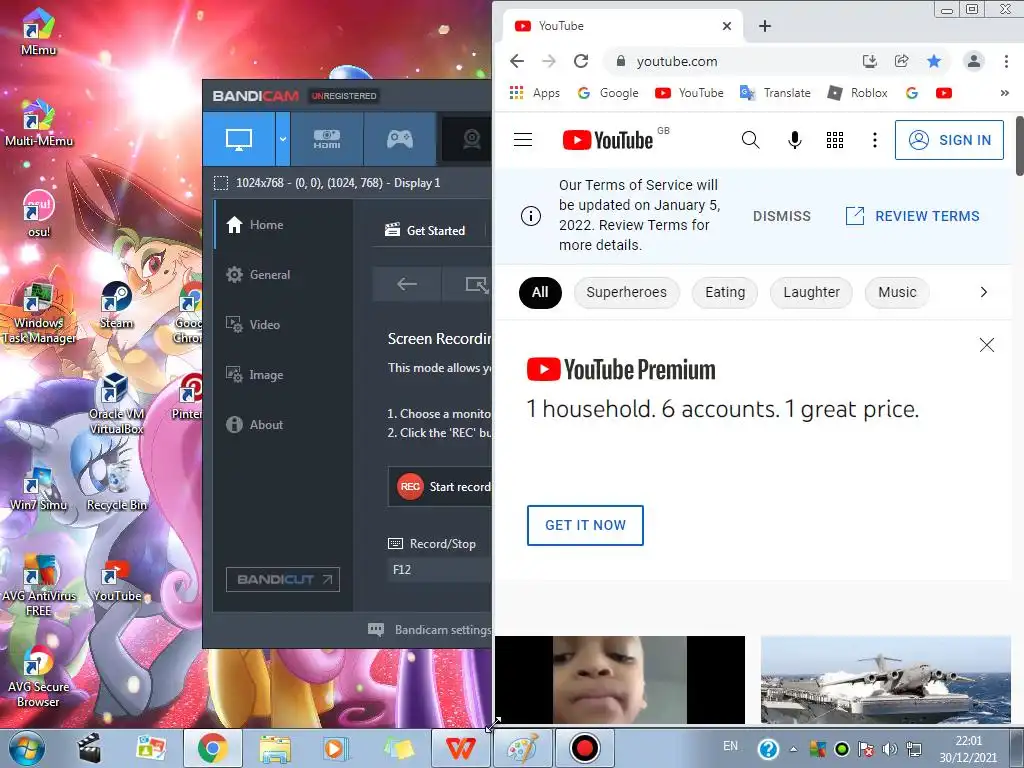Click the SIGN IN button
The width and height of the screenshot is (1024, 768).
click(949, 140)
